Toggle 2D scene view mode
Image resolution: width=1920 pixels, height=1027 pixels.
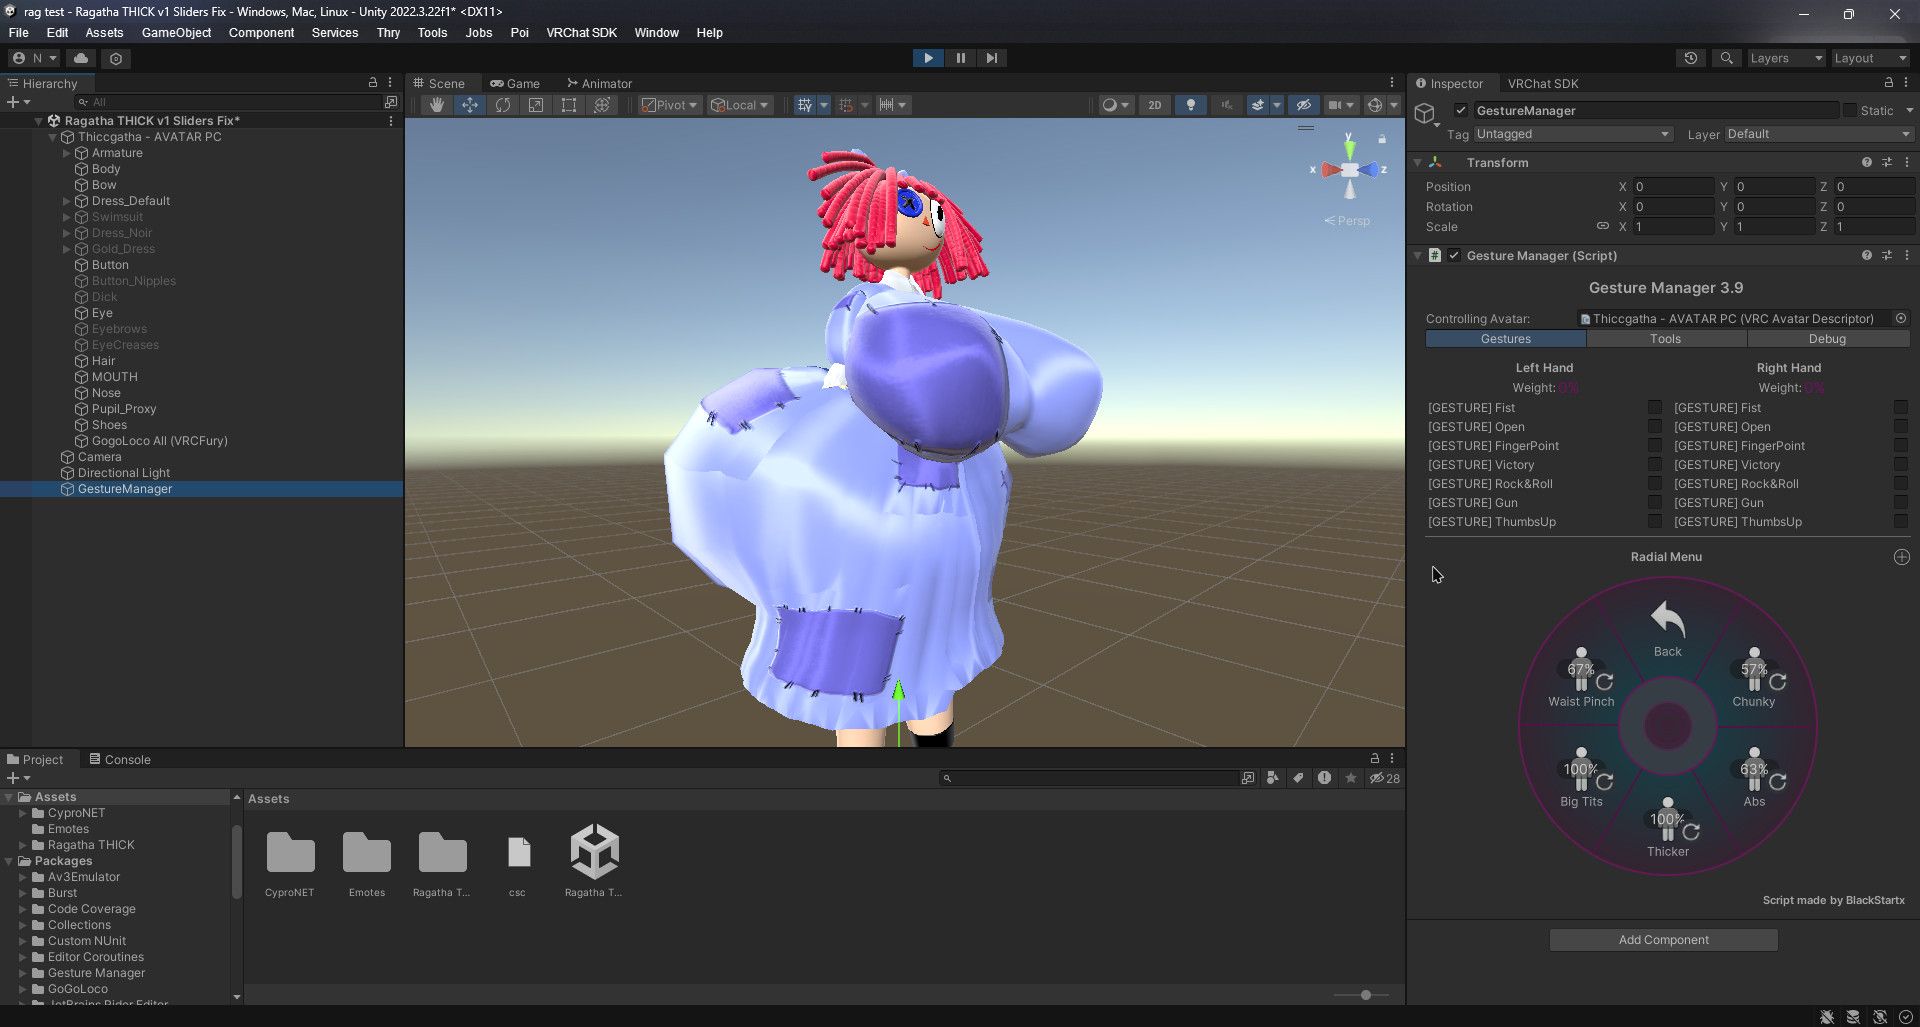tap(1154, 105)
